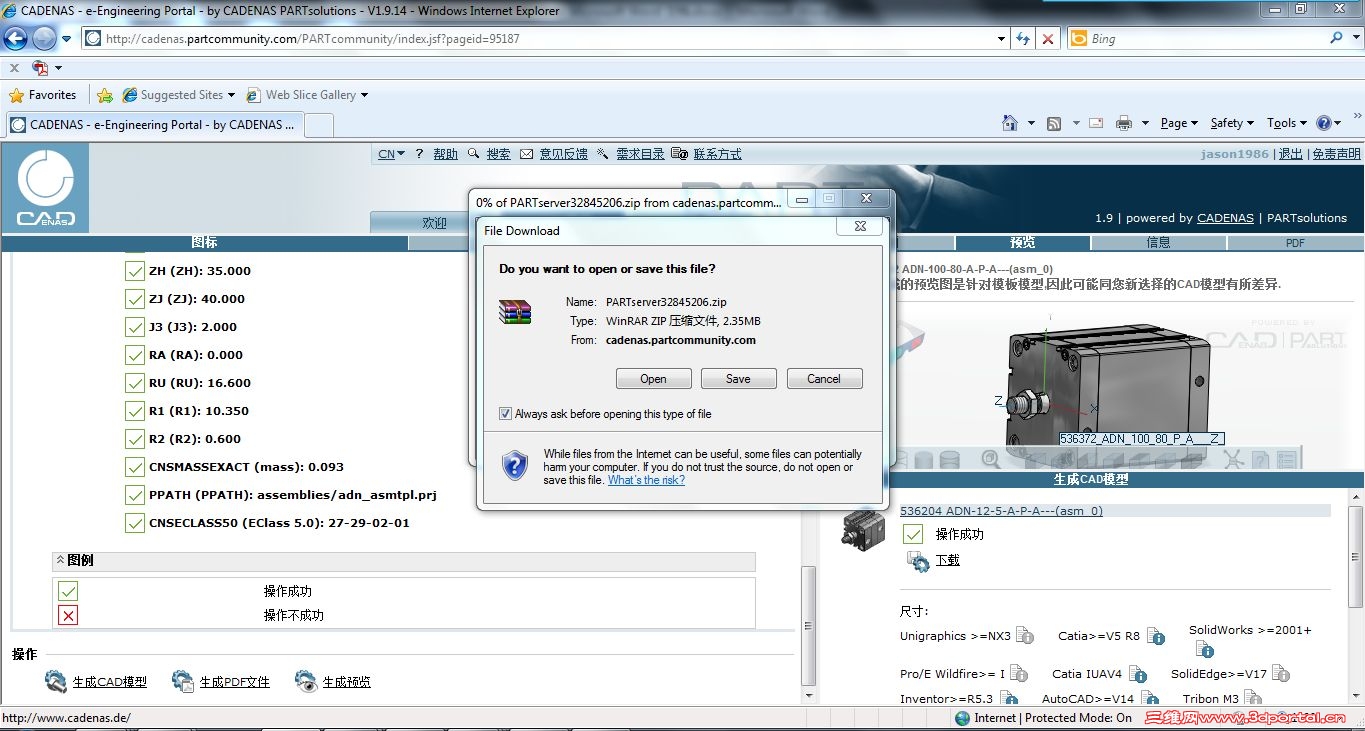The image size is (1365, 731).
Task: Click the Stop loading X icon
Action: tap(1048, 39)
